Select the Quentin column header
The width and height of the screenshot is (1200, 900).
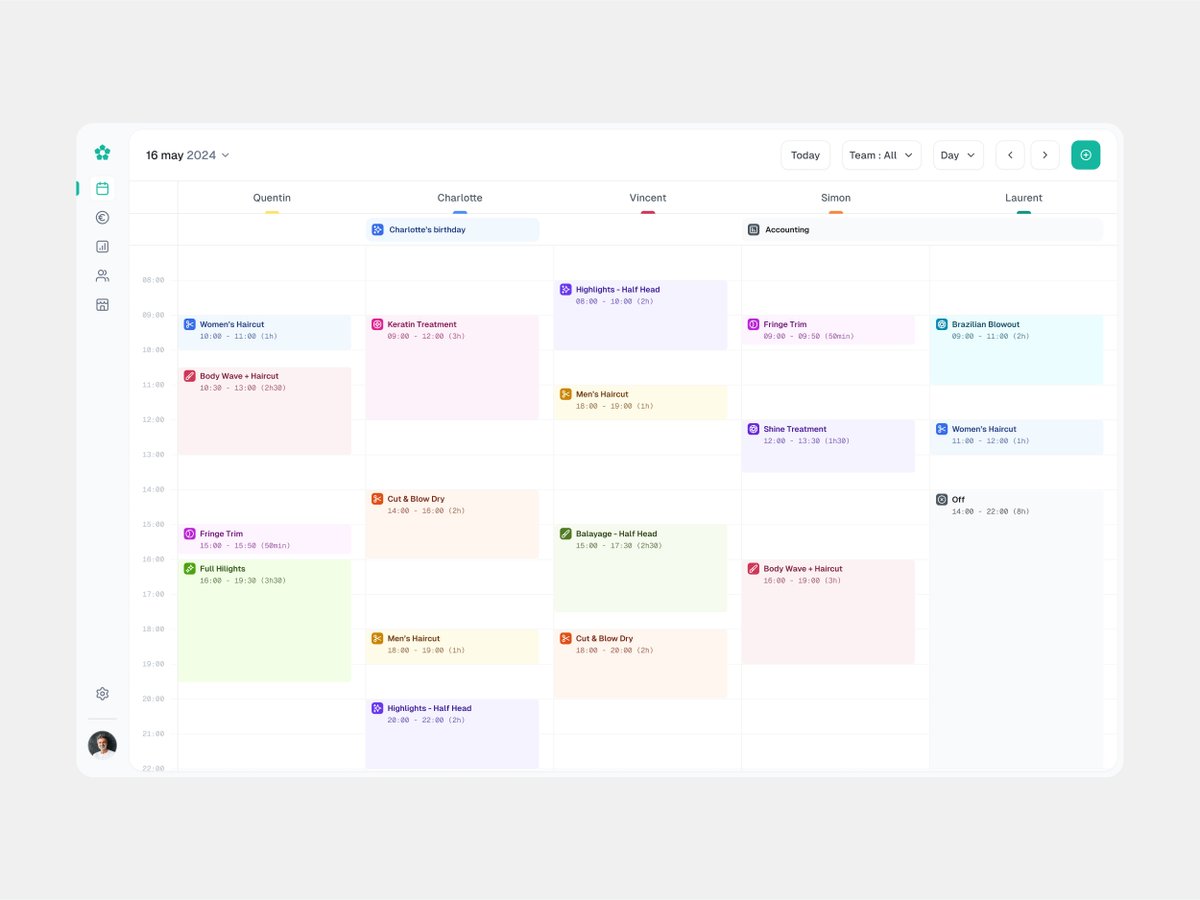272,198
